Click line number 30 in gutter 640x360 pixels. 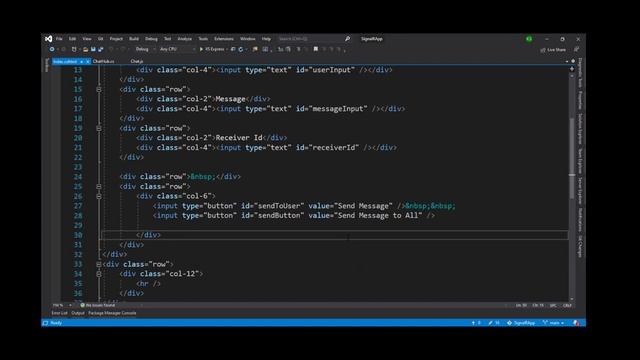[x=78, y=235]
